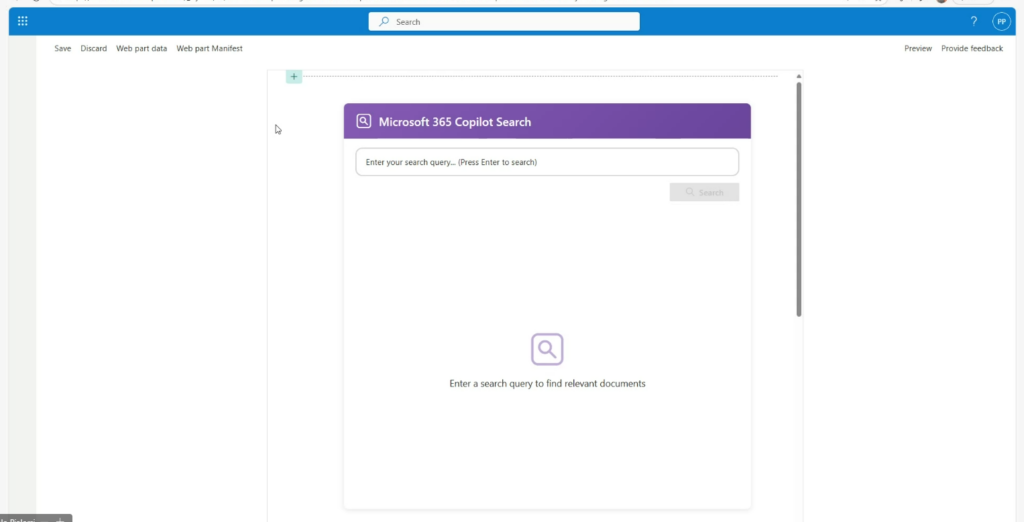Image resolution: width=1024 pixels, height=522 pixels.
Task: Click the Preview button
Action: tap(918, 48)
